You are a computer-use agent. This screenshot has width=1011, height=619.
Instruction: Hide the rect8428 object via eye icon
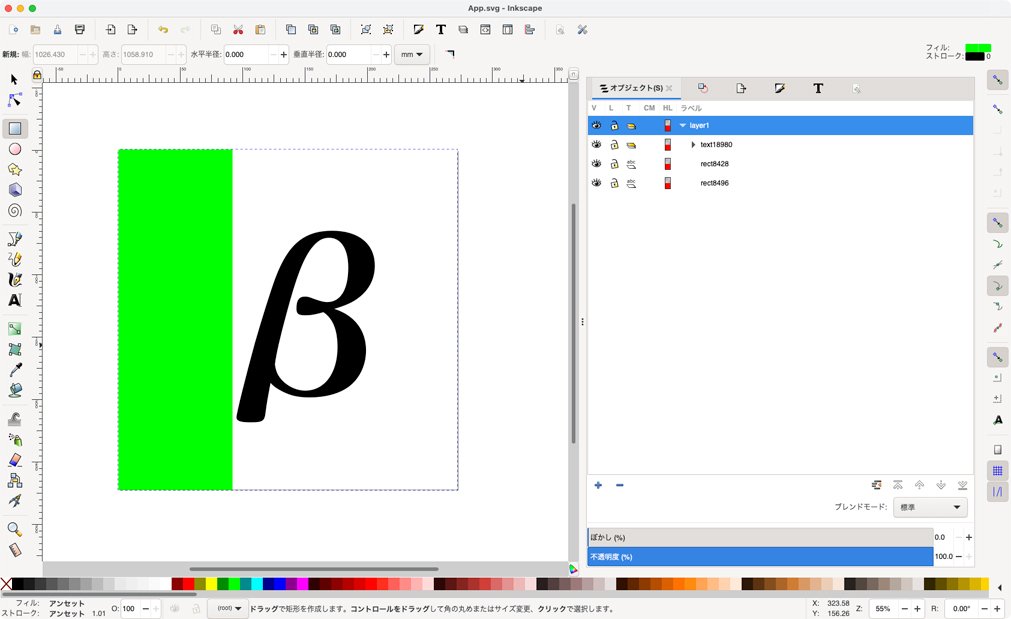(596, 164)
